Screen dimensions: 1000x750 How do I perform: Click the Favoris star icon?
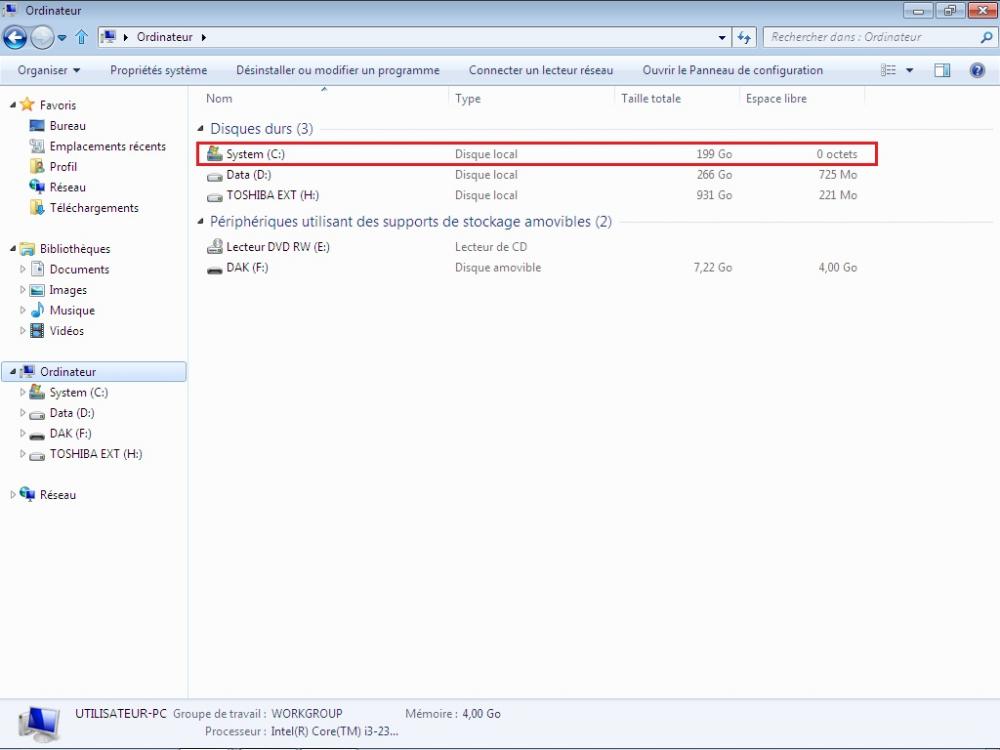pyautogui.click(x=27, y=104)
